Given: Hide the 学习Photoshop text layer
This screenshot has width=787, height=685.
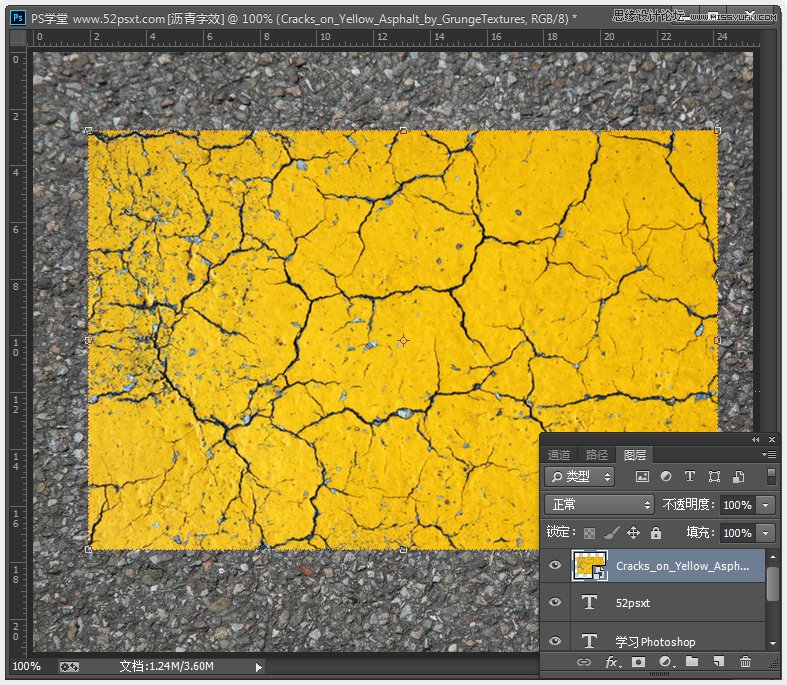Looking at the screenshot, I should point(555,641).
